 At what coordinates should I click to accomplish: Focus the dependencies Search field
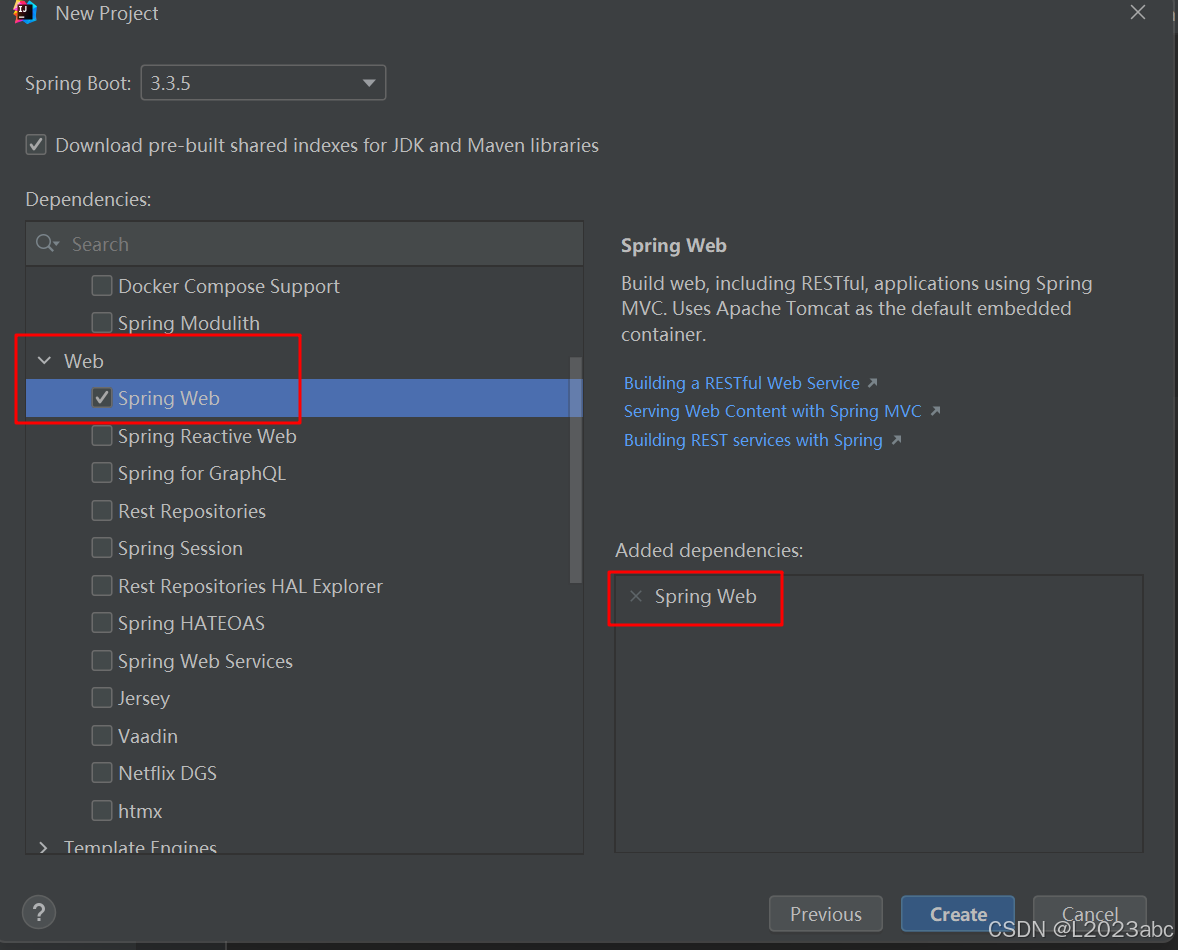tap(304, 244)
